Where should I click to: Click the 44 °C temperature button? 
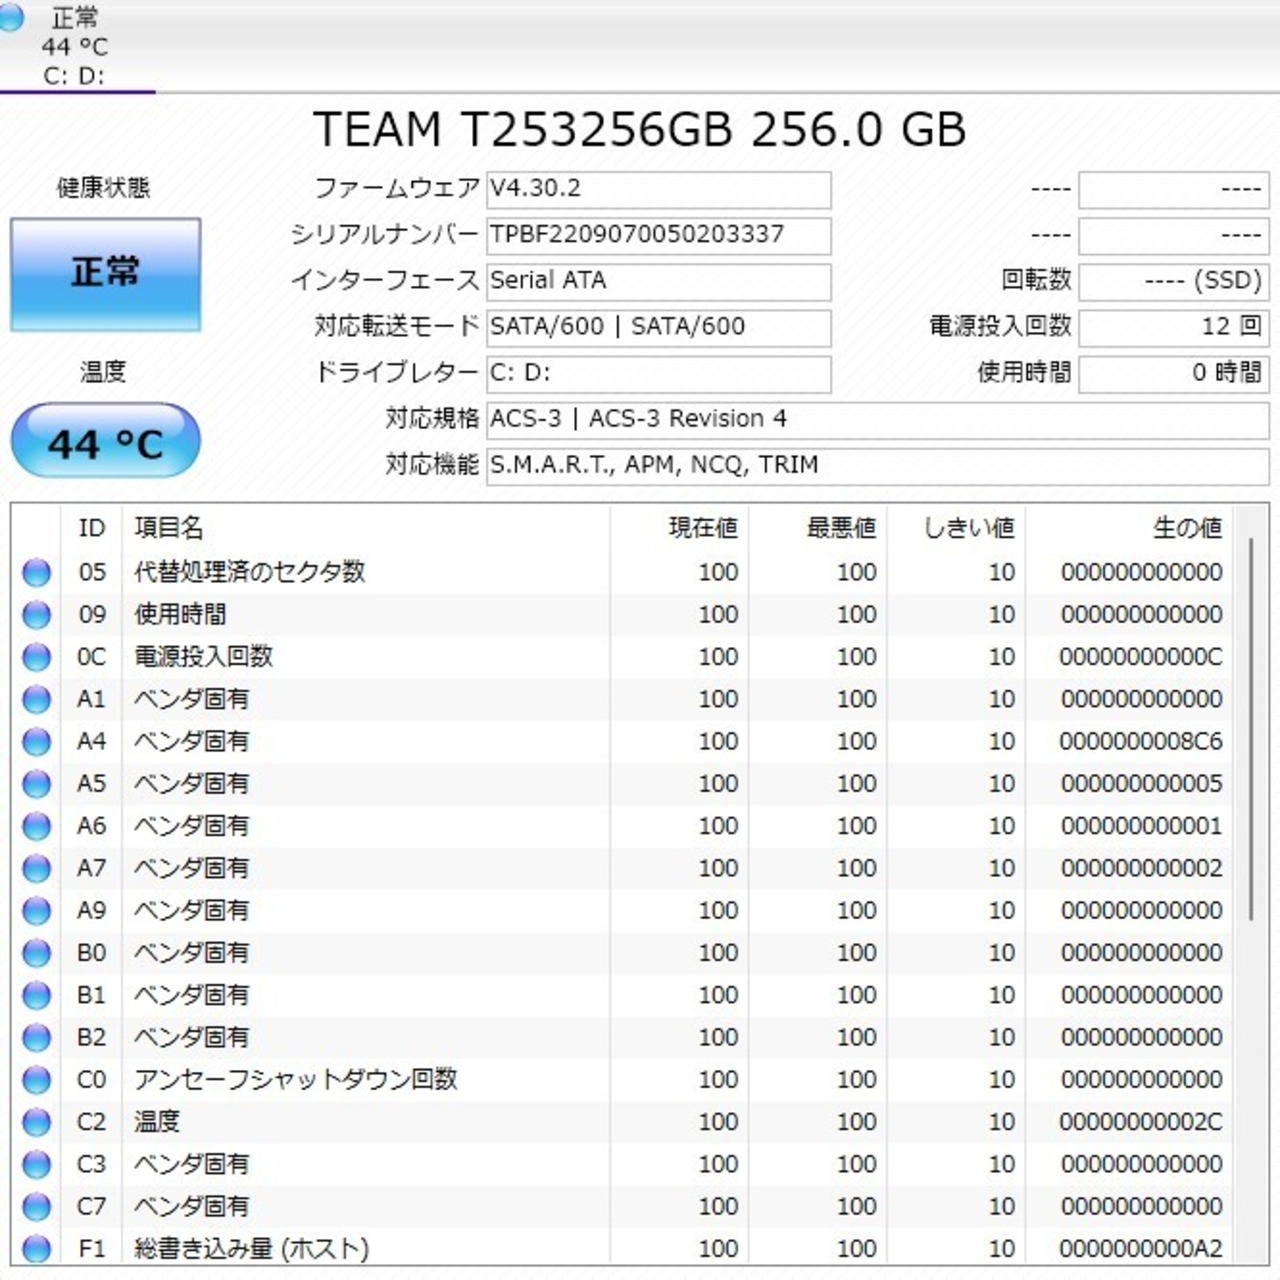[105, 442]
